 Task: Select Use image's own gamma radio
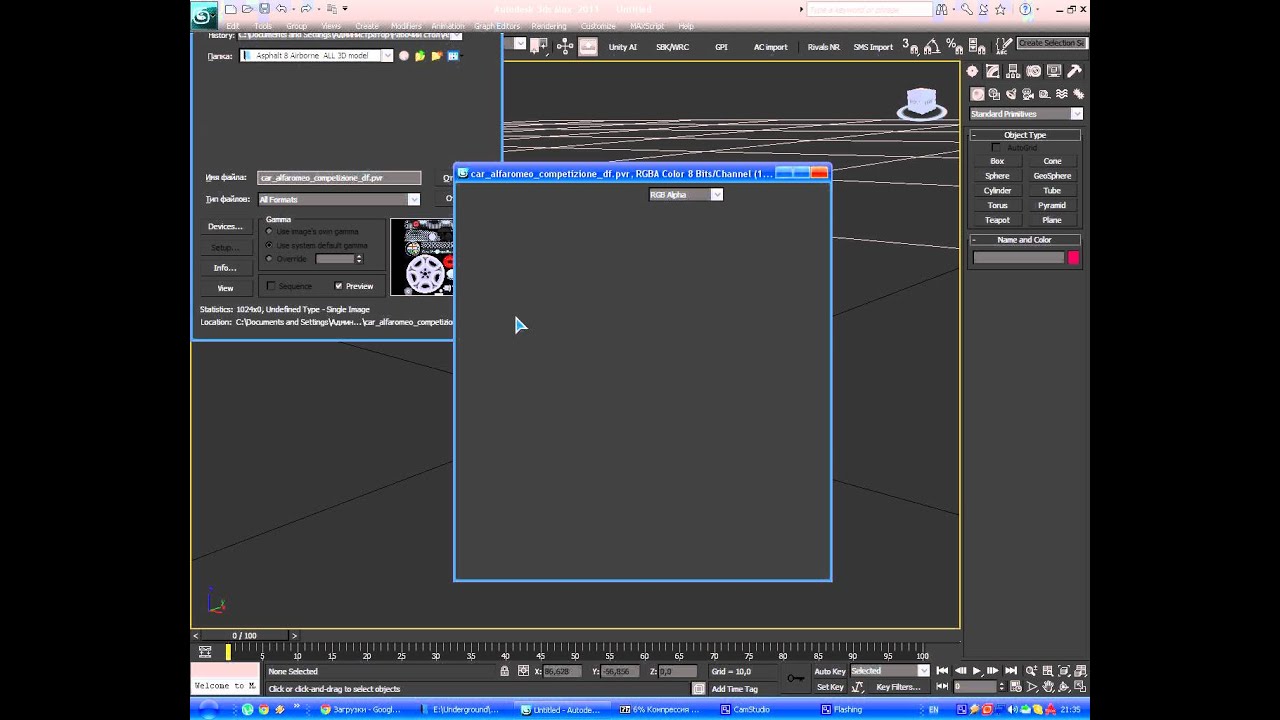(269, 231)
